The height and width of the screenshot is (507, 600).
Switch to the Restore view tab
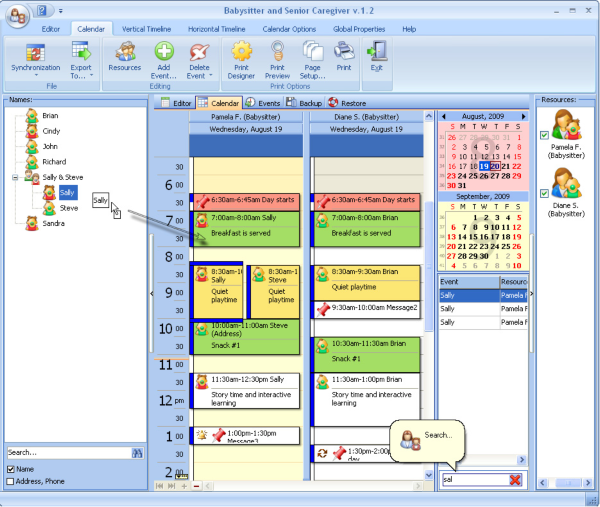[347, 103]
